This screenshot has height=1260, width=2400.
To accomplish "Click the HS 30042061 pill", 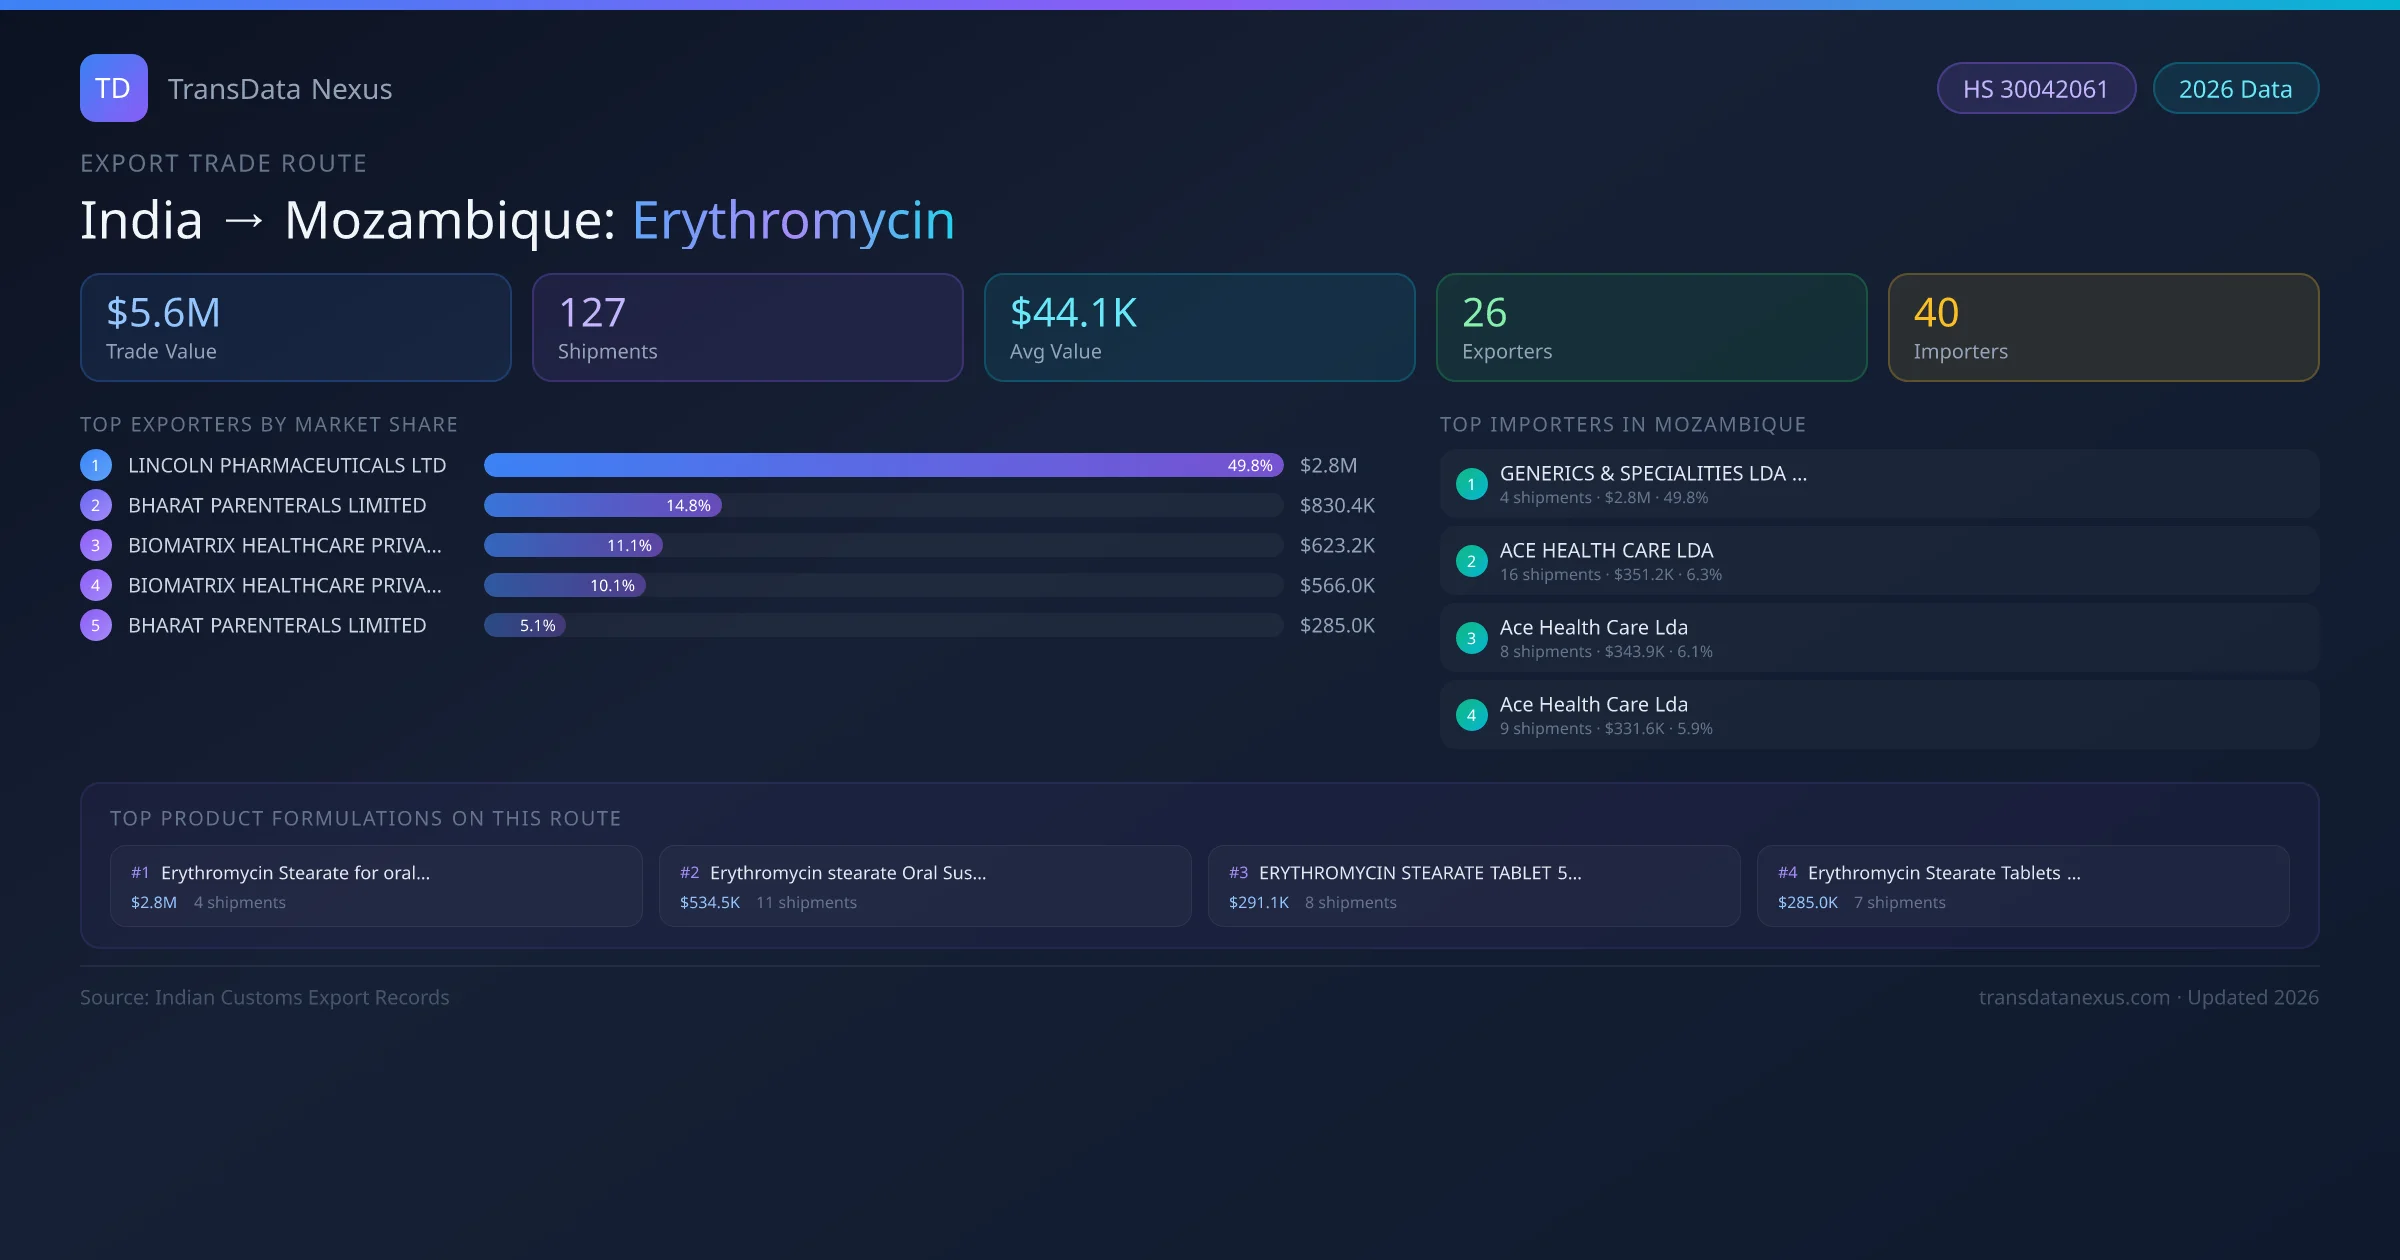I will 2035,89.
